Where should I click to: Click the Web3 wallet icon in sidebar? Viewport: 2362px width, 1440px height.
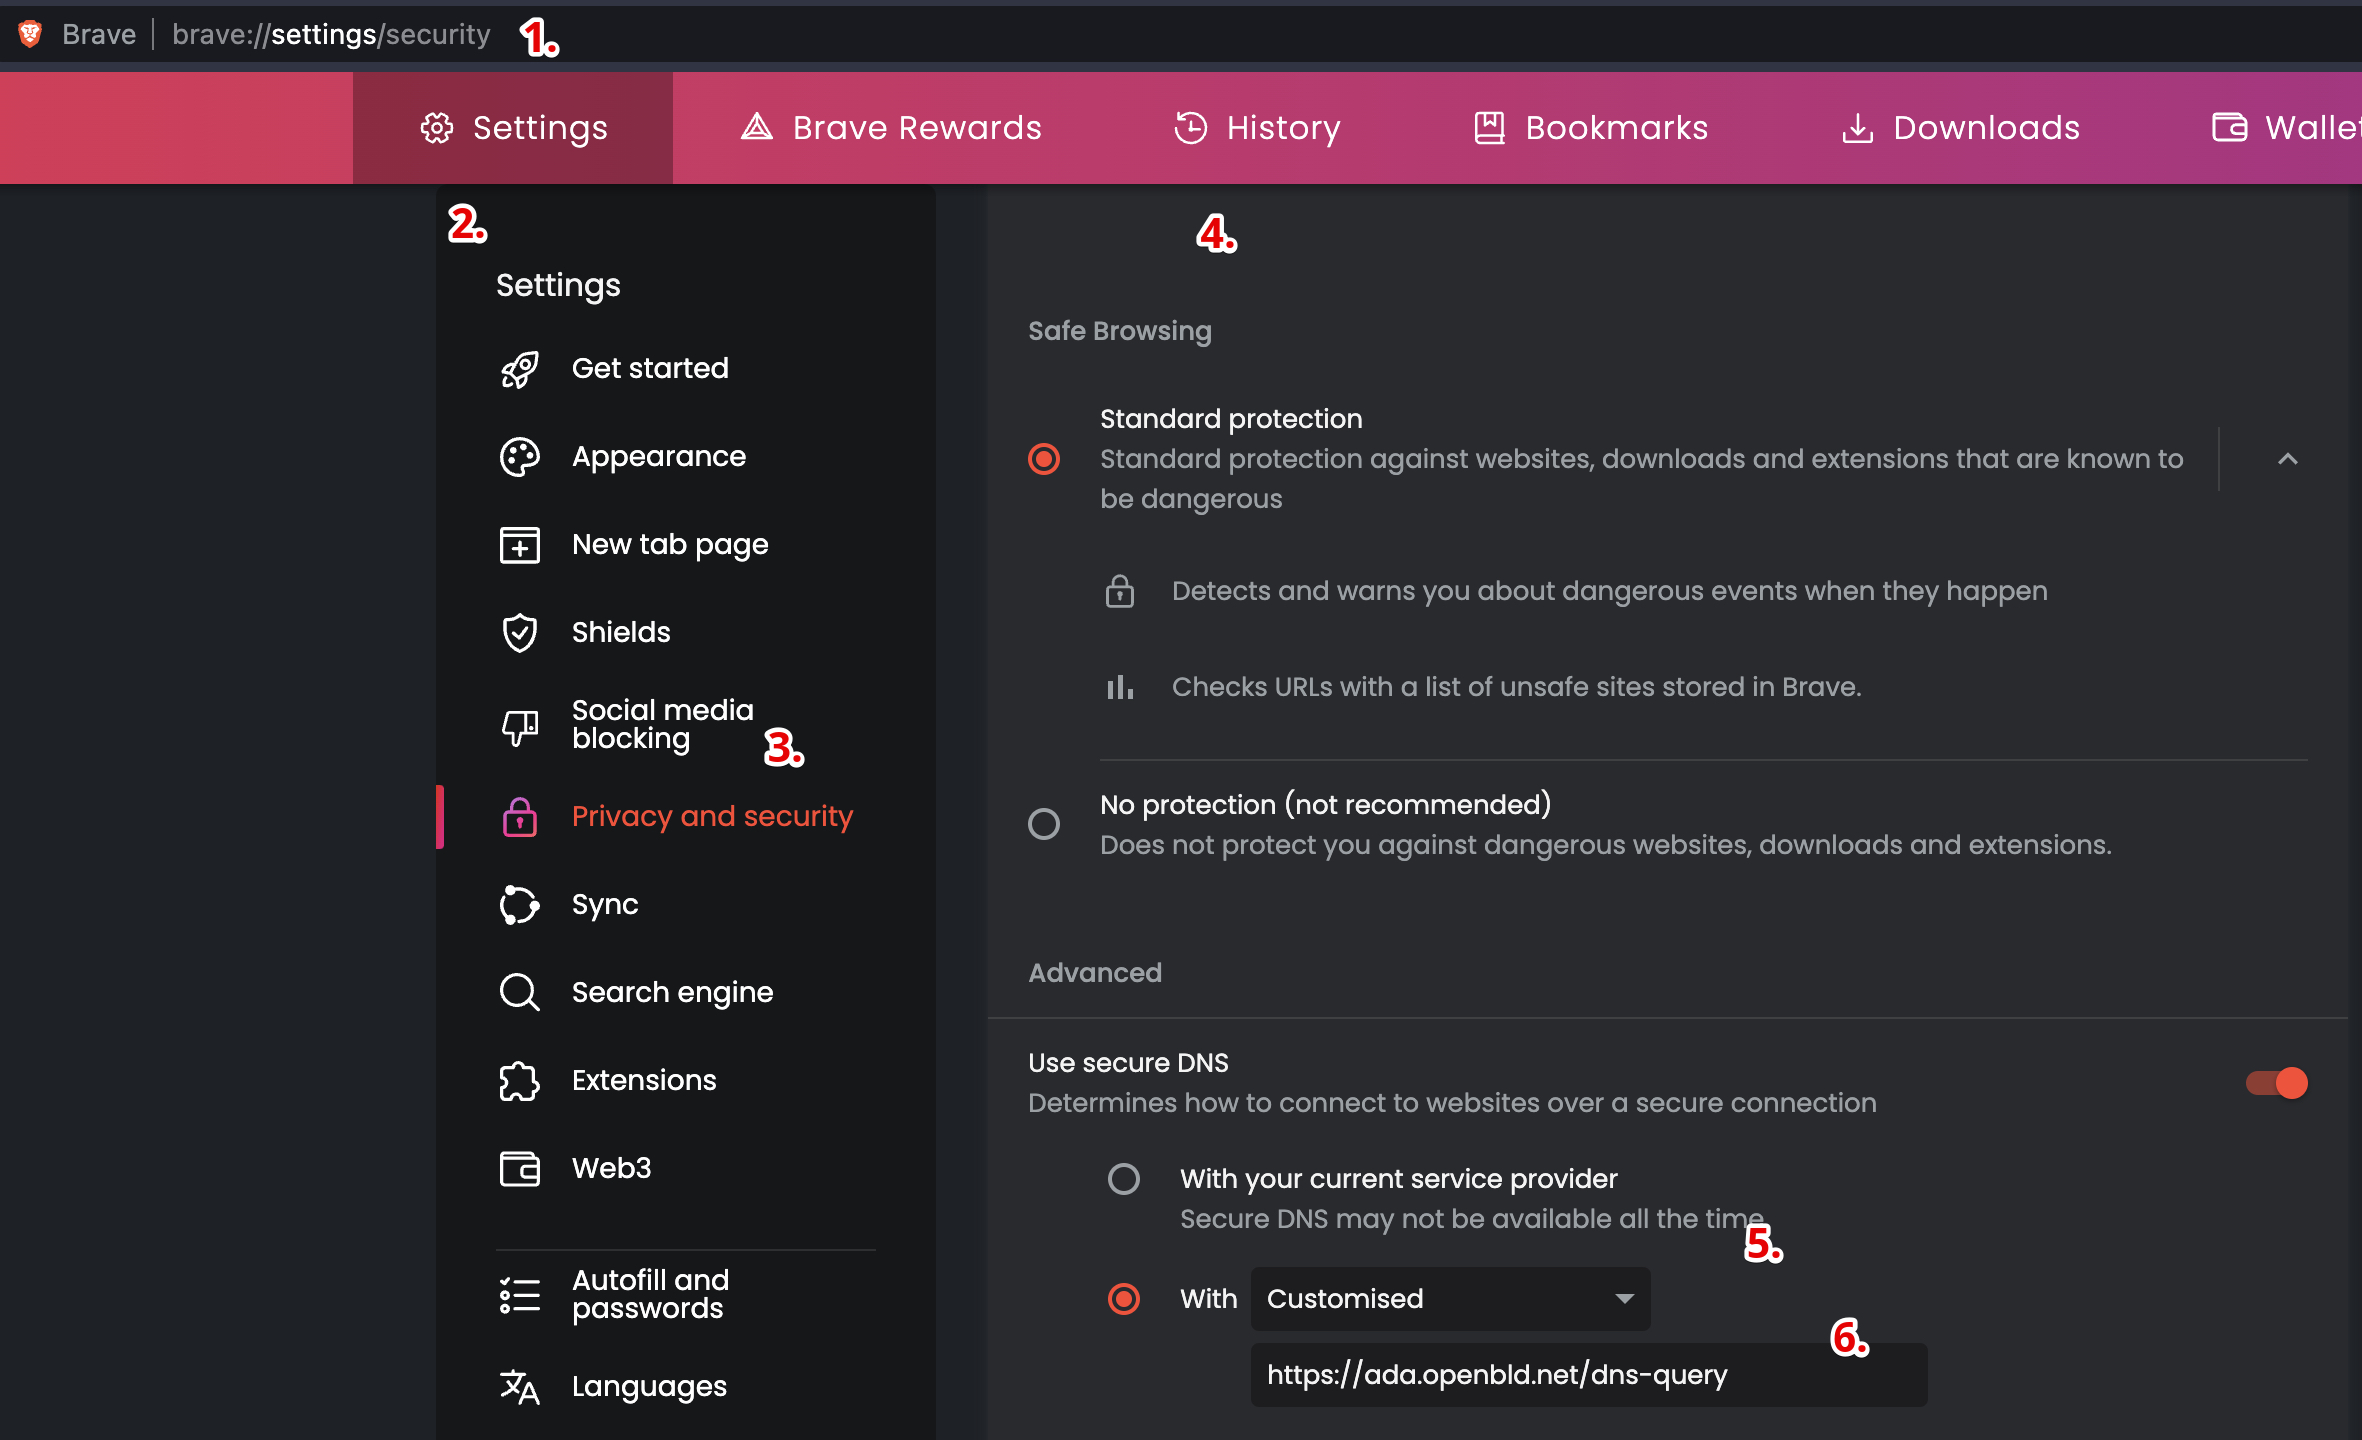[520, 1169]
